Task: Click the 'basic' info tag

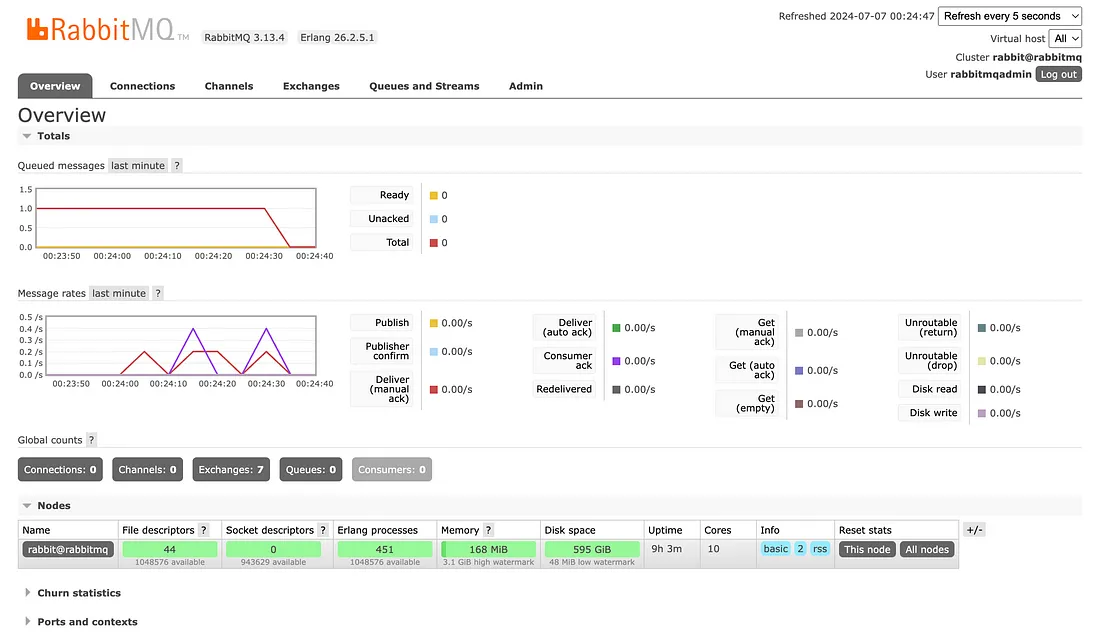Action: [776, 549]
